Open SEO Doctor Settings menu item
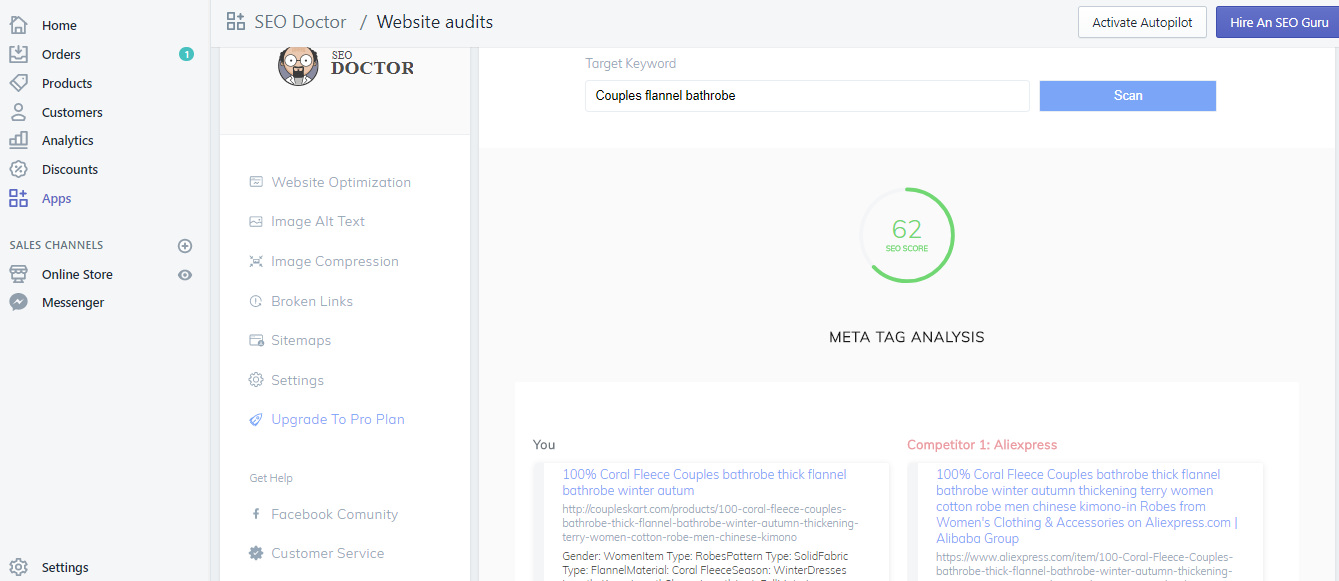 tap(298, 380)
